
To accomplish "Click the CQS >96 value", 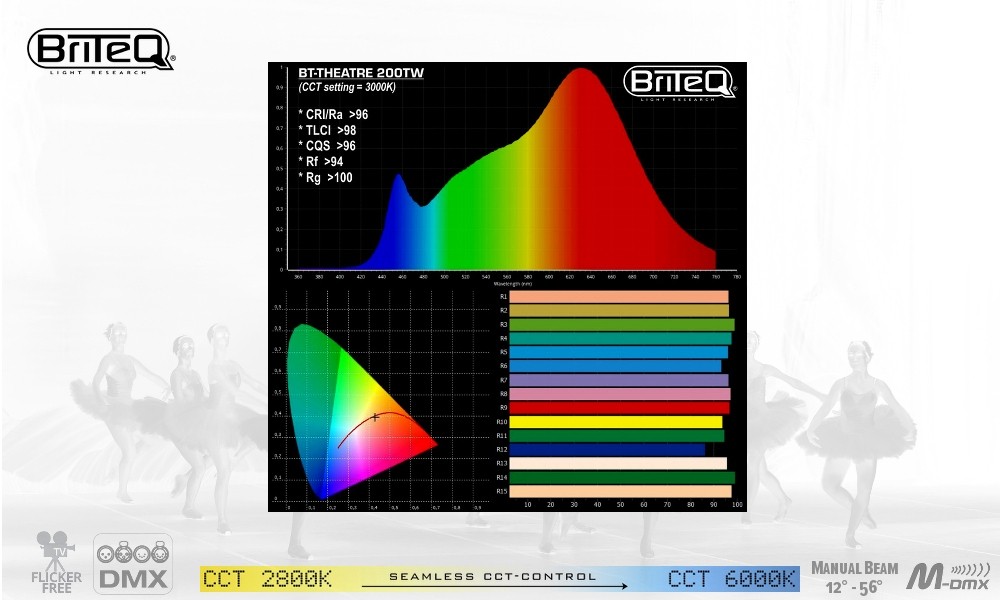I will click(x=327, y=146).
